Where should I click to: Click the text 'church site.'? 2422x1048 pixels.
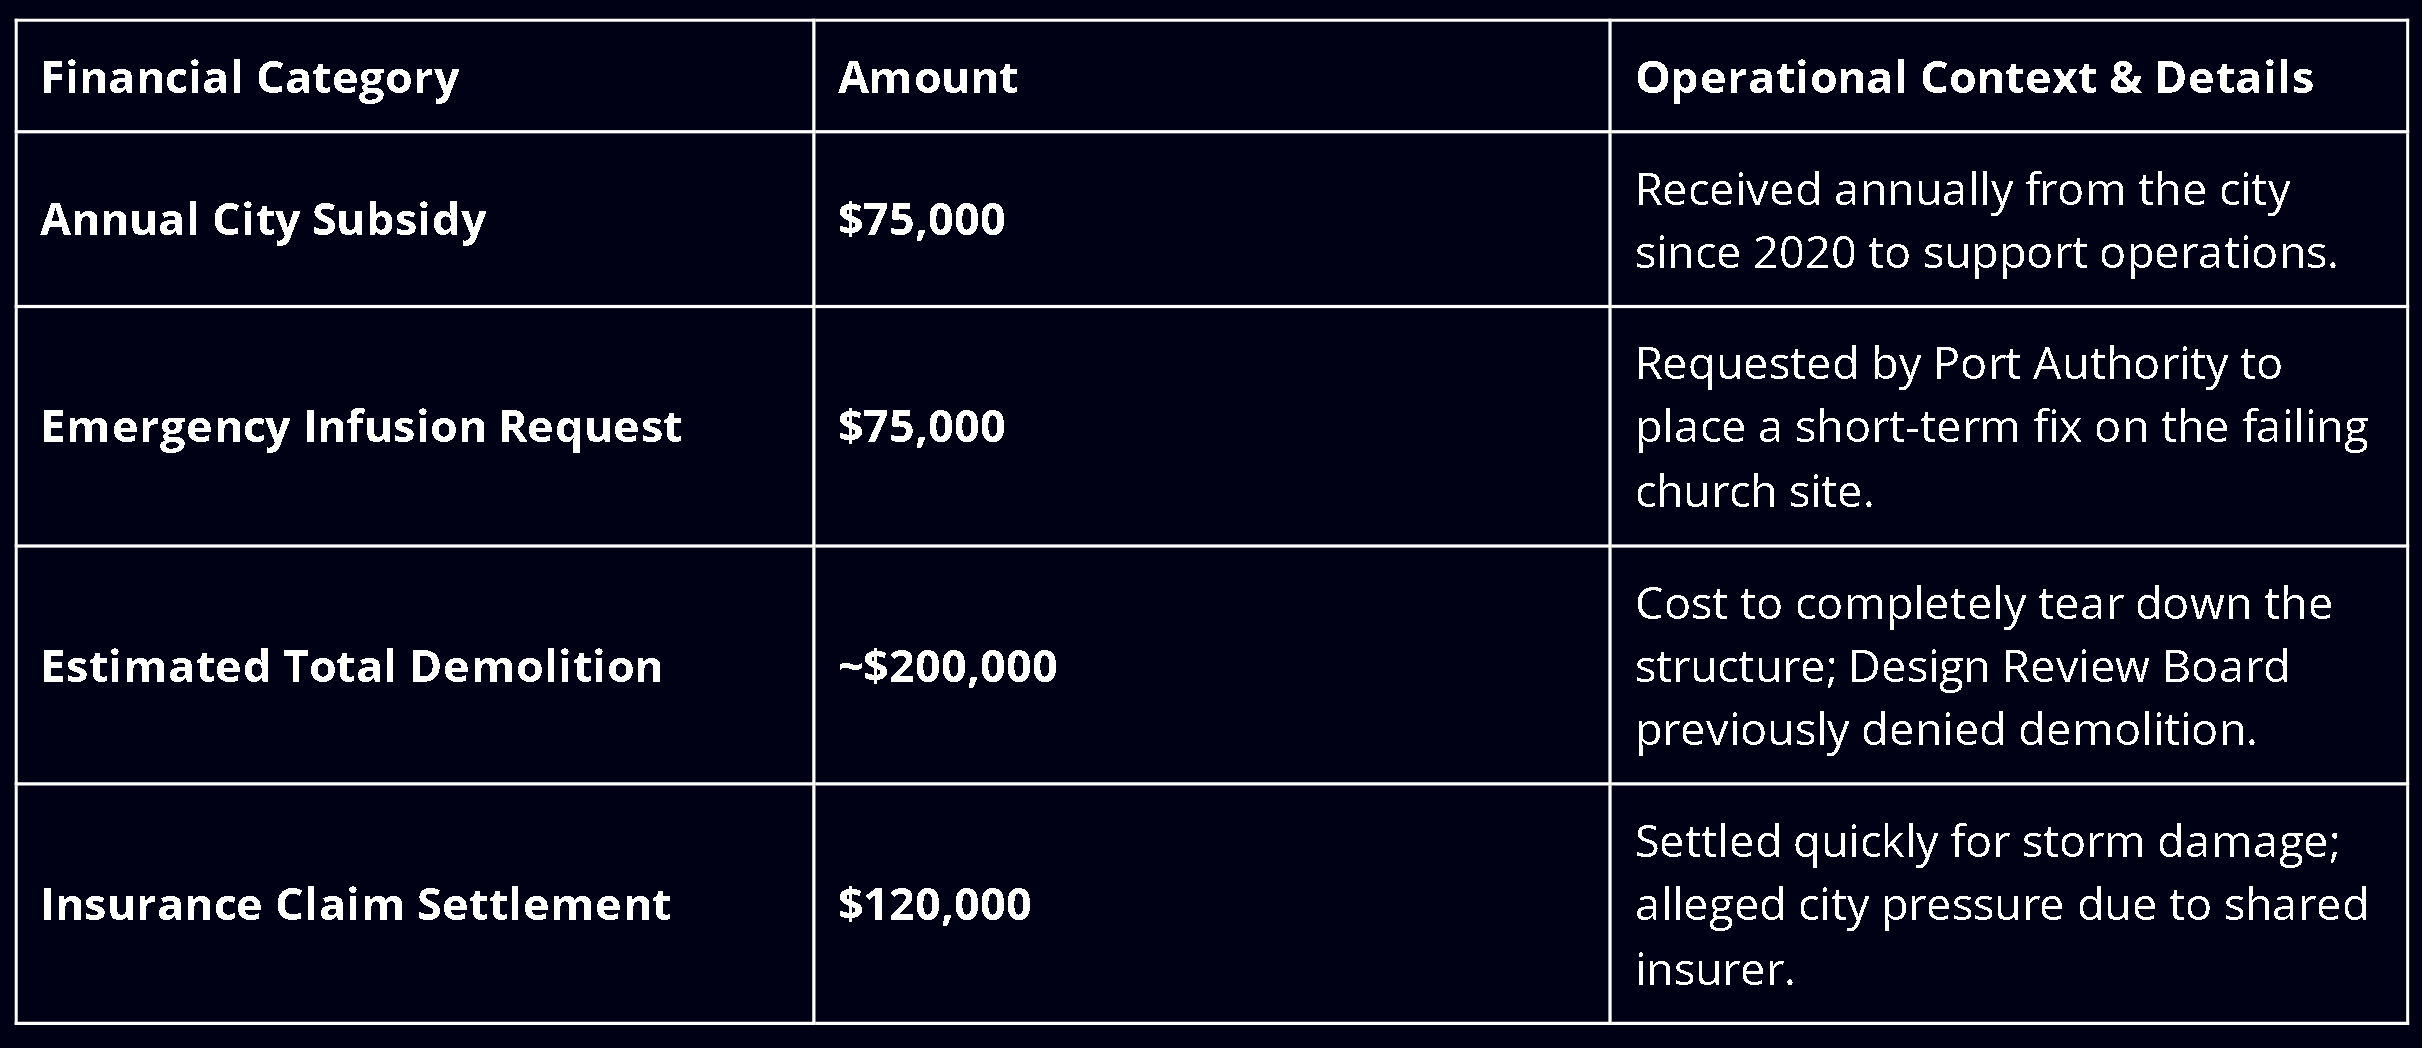coord(1754,491)
